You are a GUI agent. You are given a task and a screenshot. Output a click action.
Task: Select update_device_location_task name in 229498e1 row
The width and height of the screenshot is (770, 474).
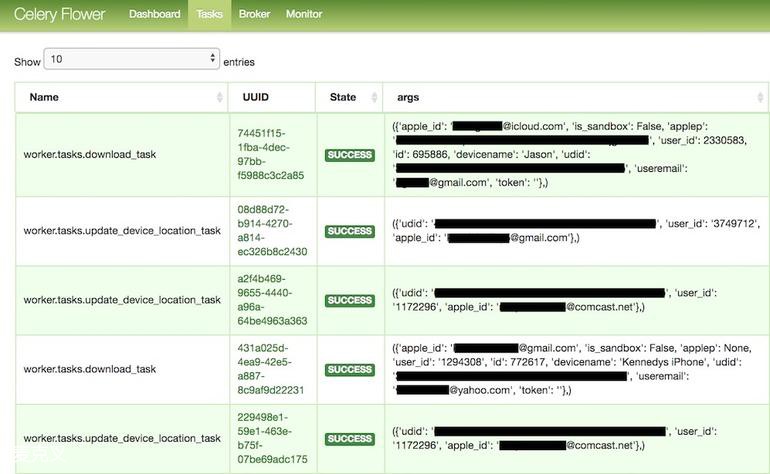click(122, 438)
